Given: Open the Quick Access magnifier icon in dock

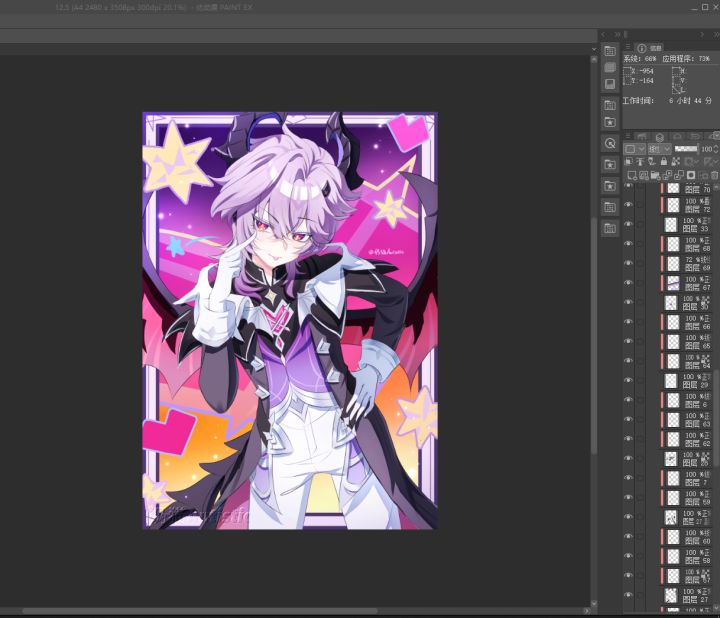Looking at the screenshot, I should [x=610, y=143].
